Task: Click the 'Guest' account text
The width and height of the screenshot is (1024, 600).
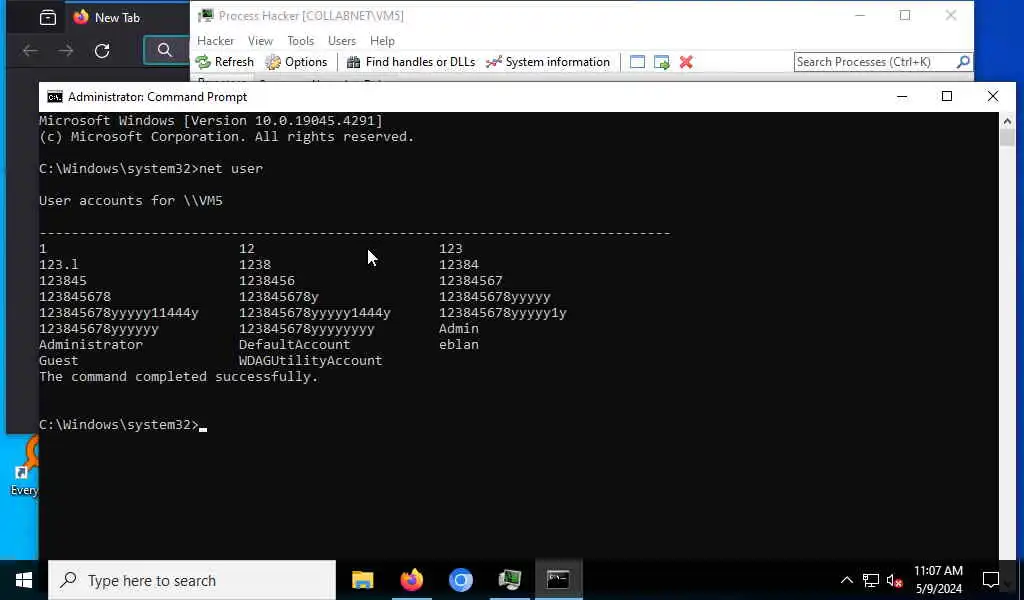Action: pyautogui.click(x=59, y=360)
